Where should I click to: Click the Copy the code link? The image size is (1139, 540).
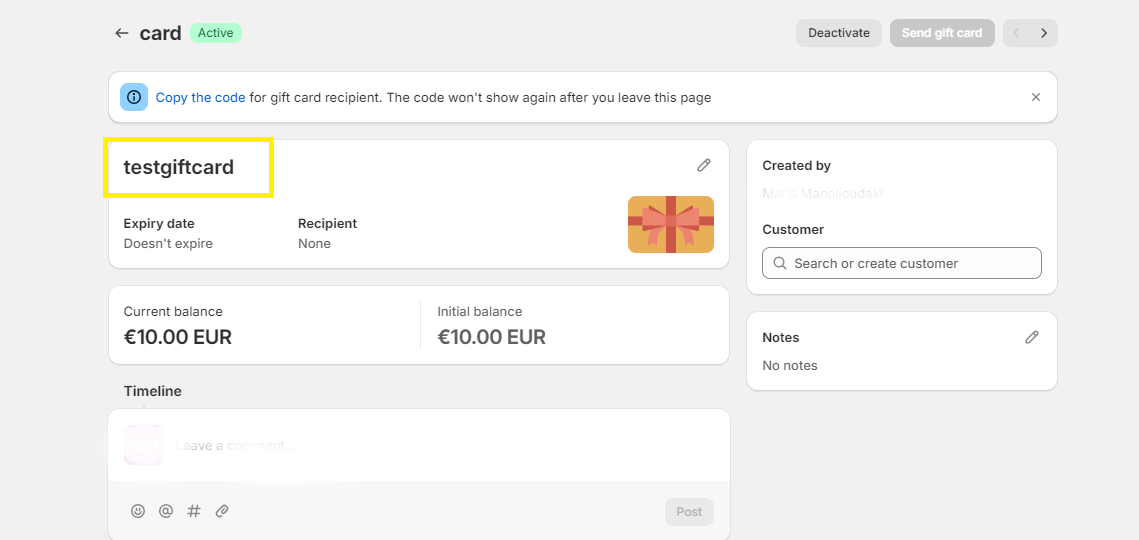pyautogui.click(x=200, y=97)
